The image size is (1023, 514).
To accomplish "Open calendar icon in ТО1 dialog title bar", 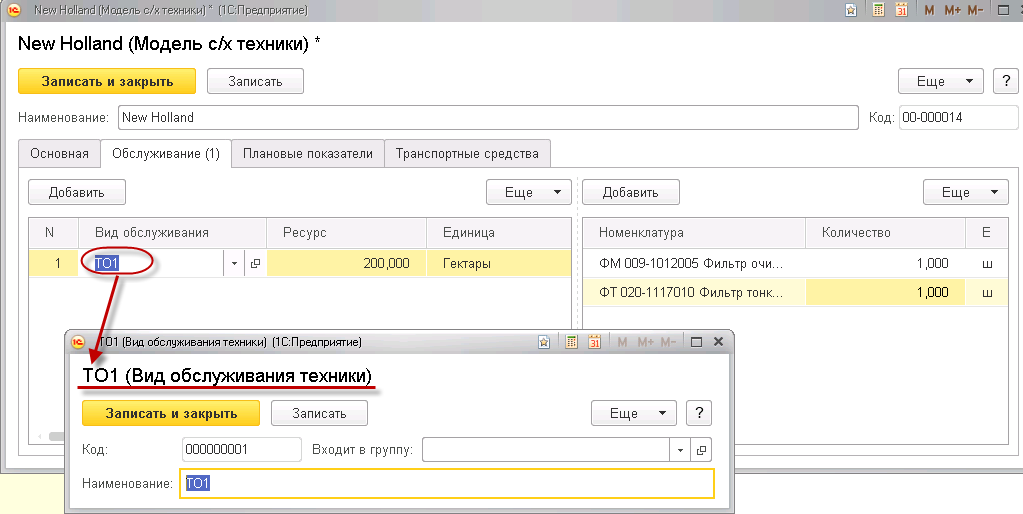I will pyautogui.click(x=594, y=342).
